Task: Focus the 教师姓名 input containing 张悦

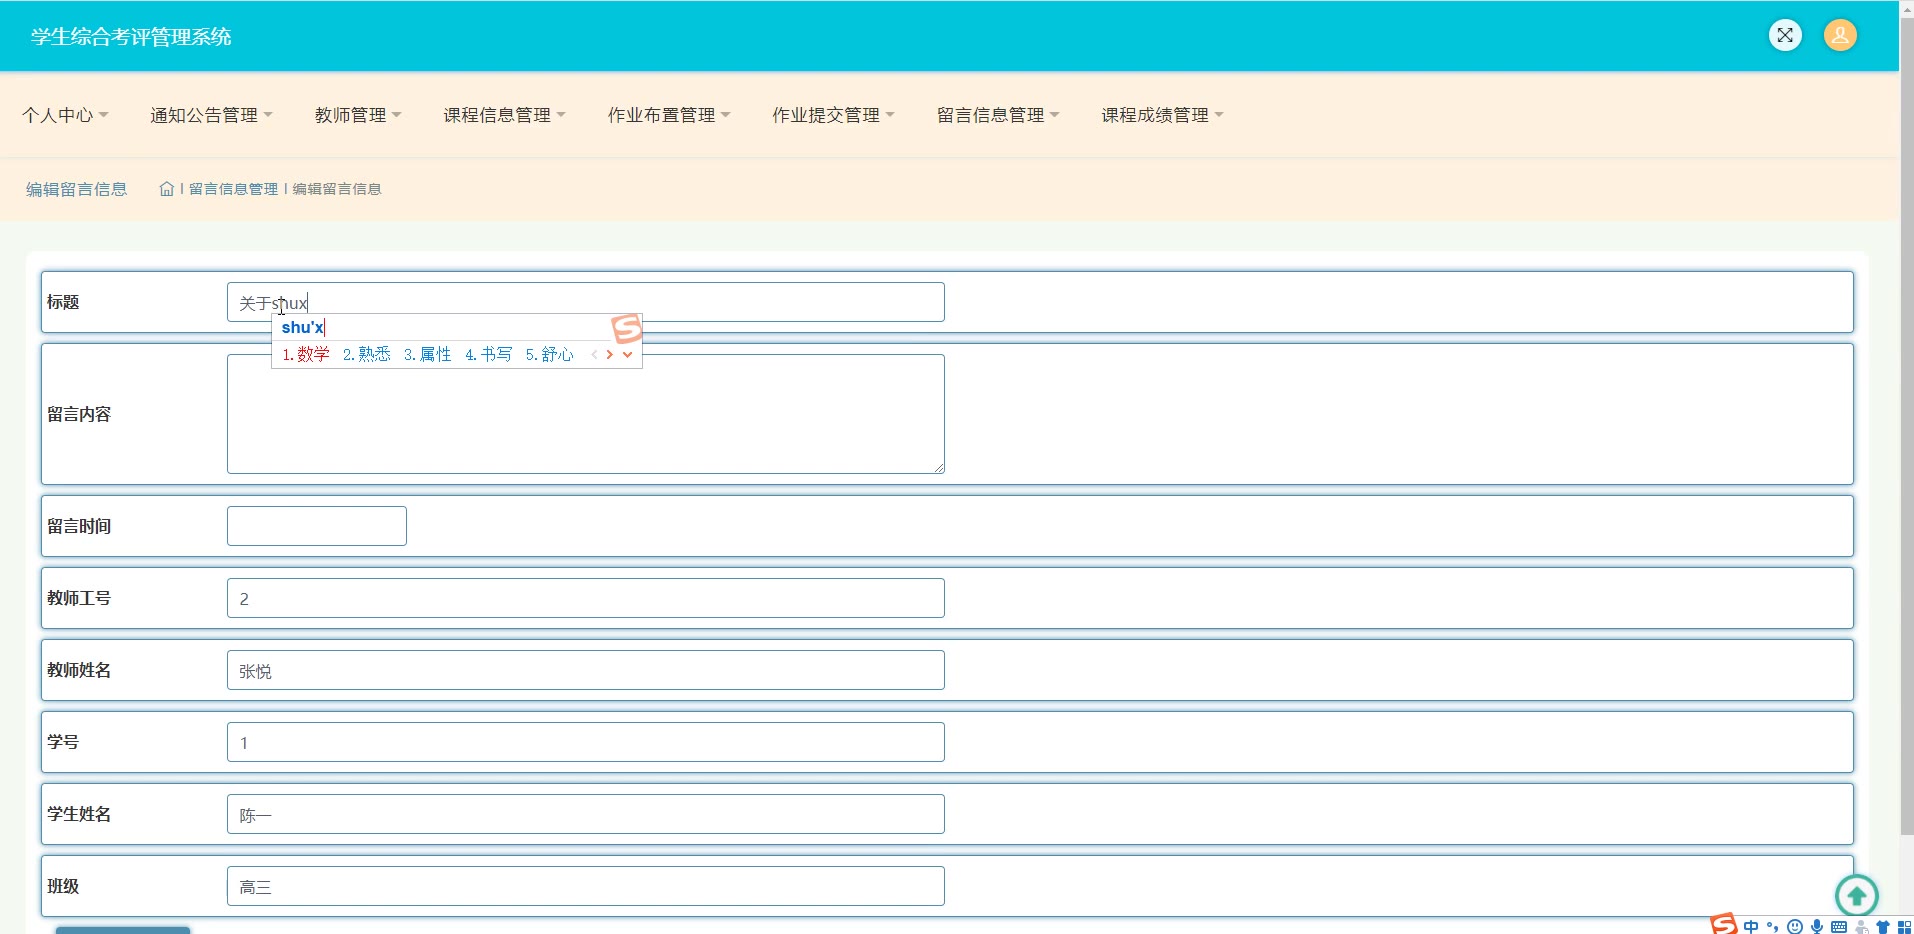Action: point(586,670)
